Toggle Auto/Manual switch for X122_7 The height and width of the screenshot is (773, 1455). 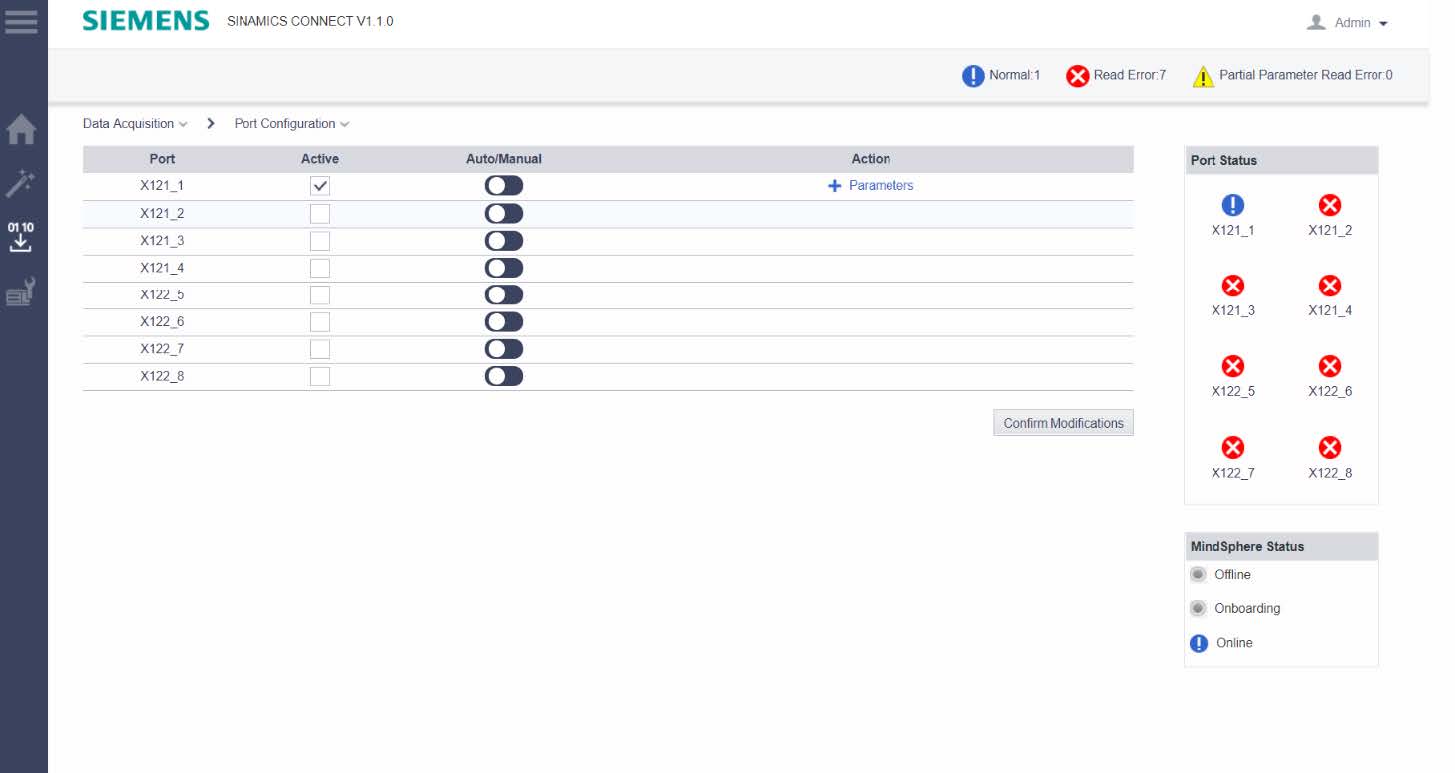point(504,349)
